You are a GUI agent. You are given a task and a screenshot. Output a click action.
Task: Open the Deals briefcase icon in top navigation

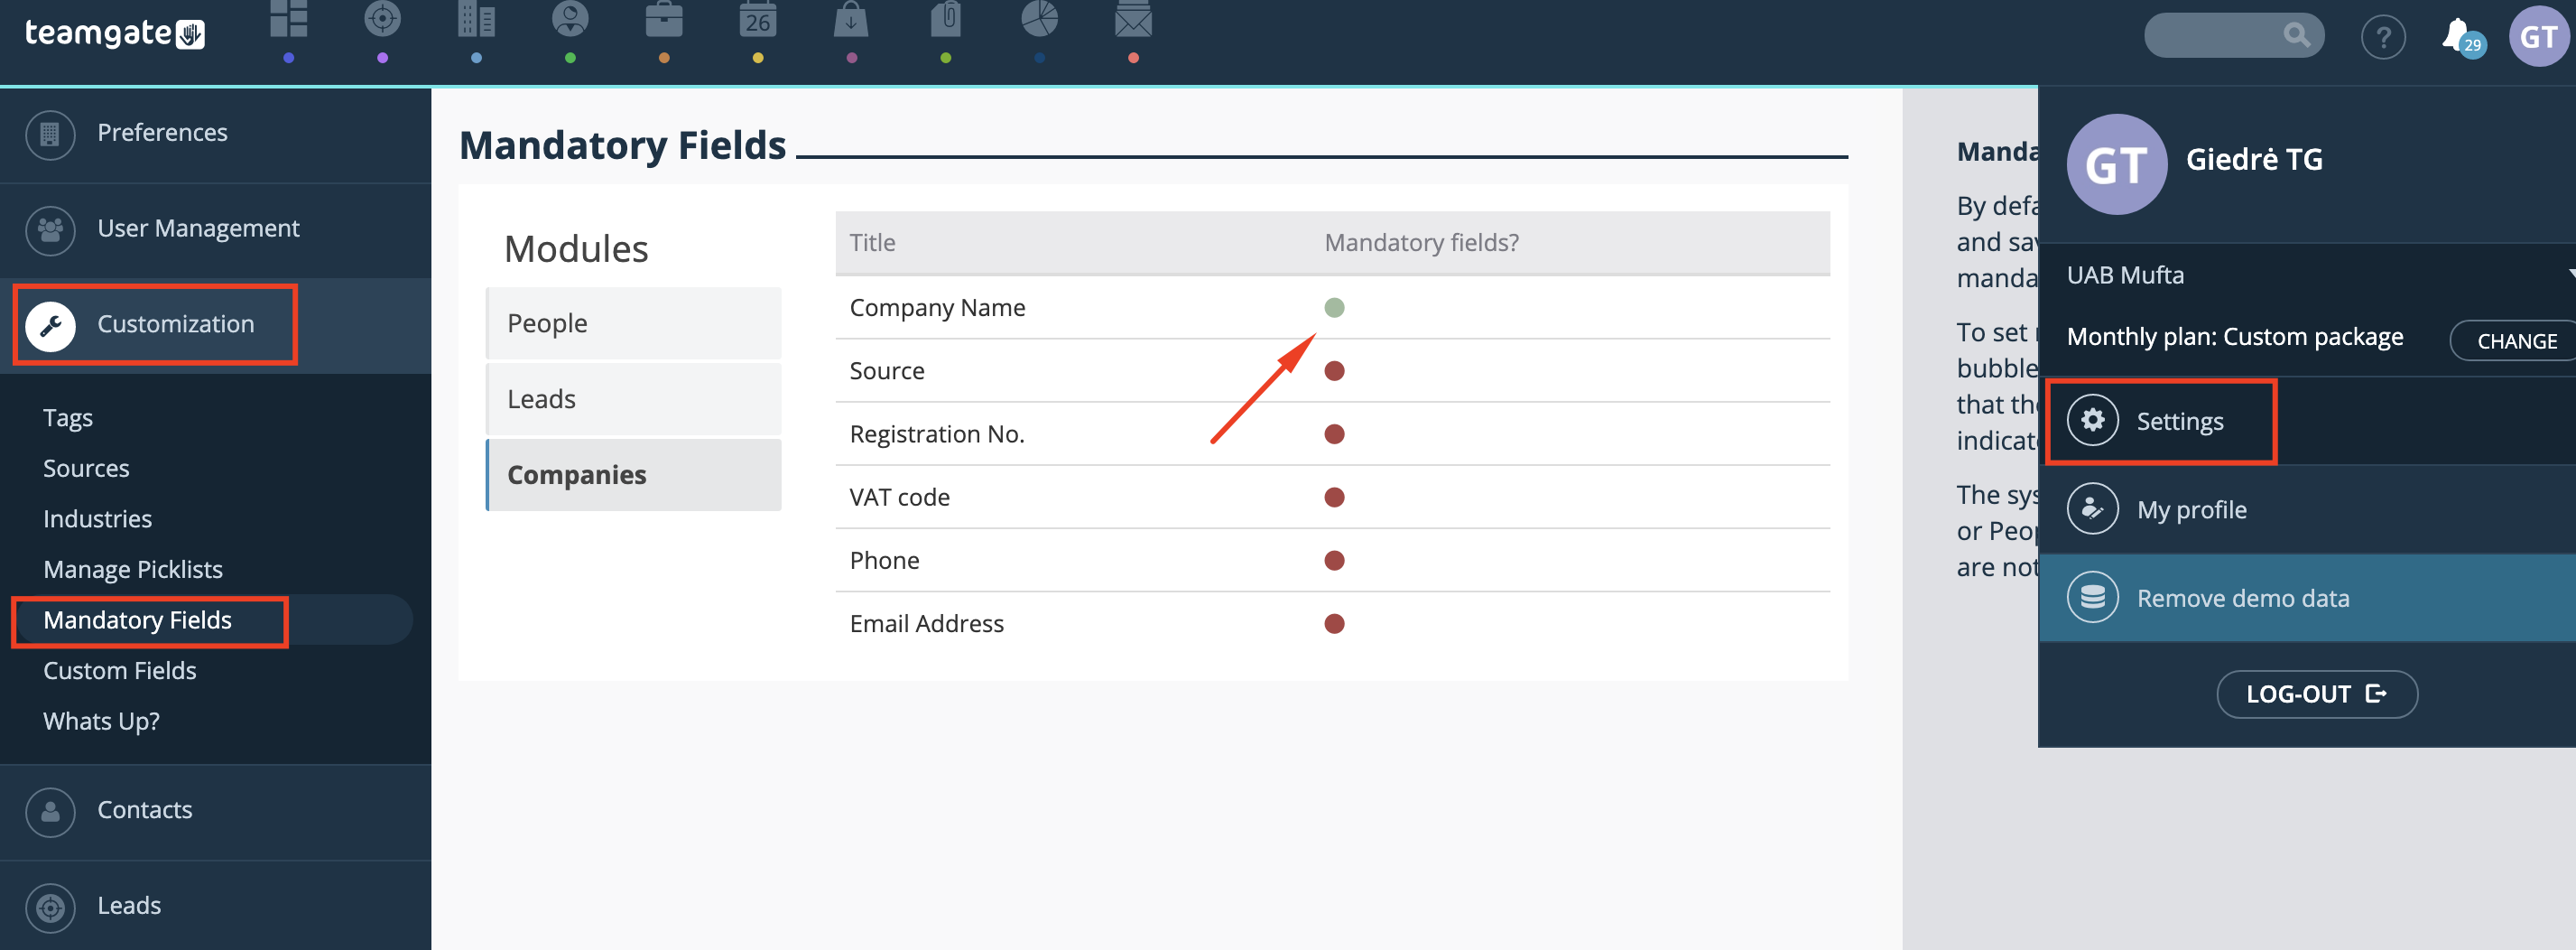pyautogui.click(x=664, y=19)
